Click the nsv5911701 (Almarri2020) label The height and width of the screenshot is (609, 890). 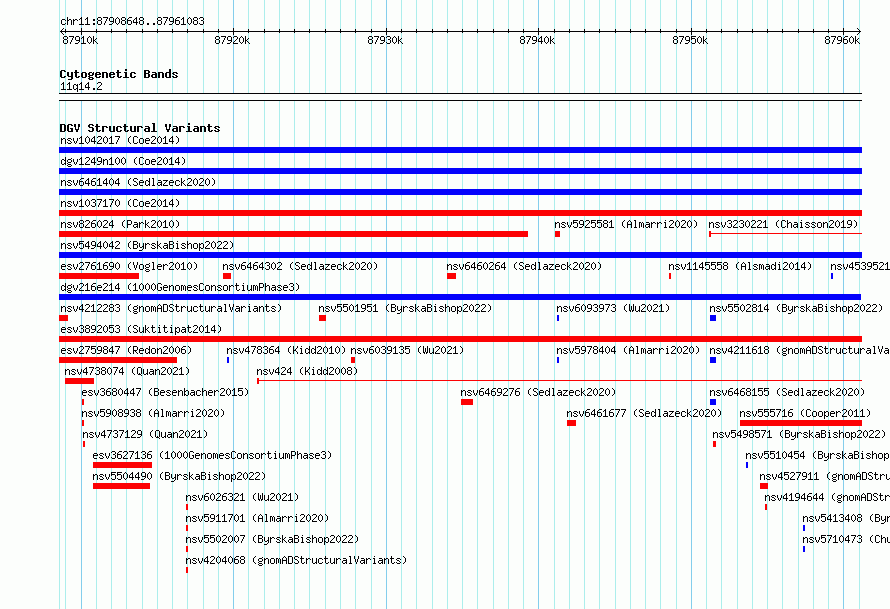click(x=257, y=518)
